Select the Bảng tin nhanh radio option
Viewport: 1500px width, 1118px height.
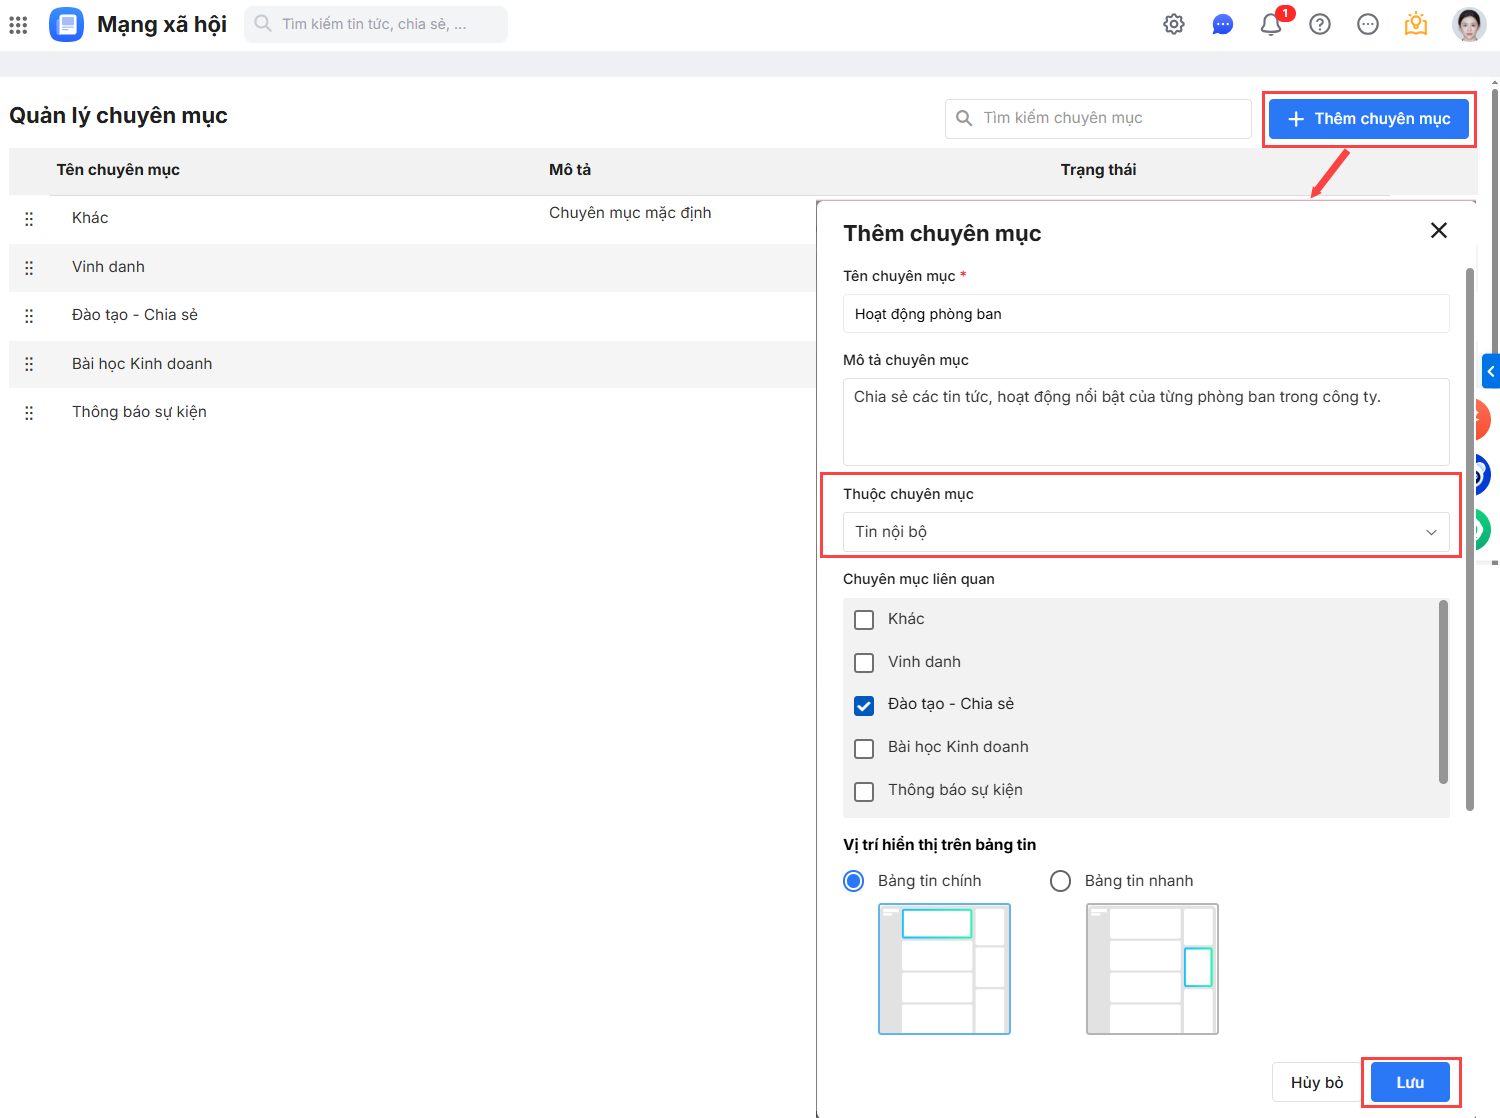pos(1060,881)
